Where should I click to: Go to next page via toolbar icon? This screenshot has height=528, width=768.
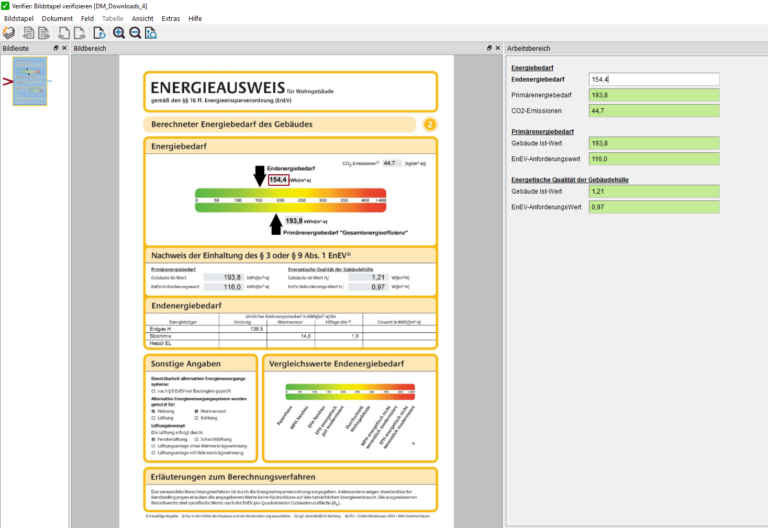tap(79, 33)
